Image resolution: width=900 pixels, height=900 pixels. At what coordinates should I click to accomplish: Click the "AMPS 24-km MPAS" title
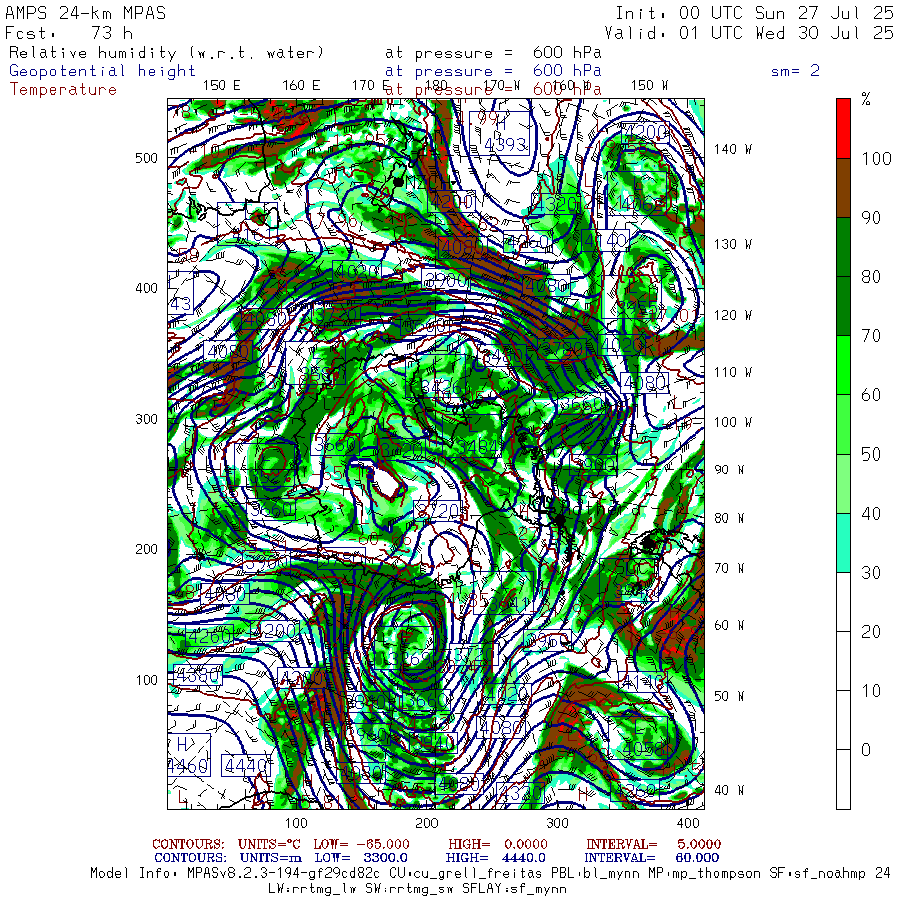tap(86, 13)
